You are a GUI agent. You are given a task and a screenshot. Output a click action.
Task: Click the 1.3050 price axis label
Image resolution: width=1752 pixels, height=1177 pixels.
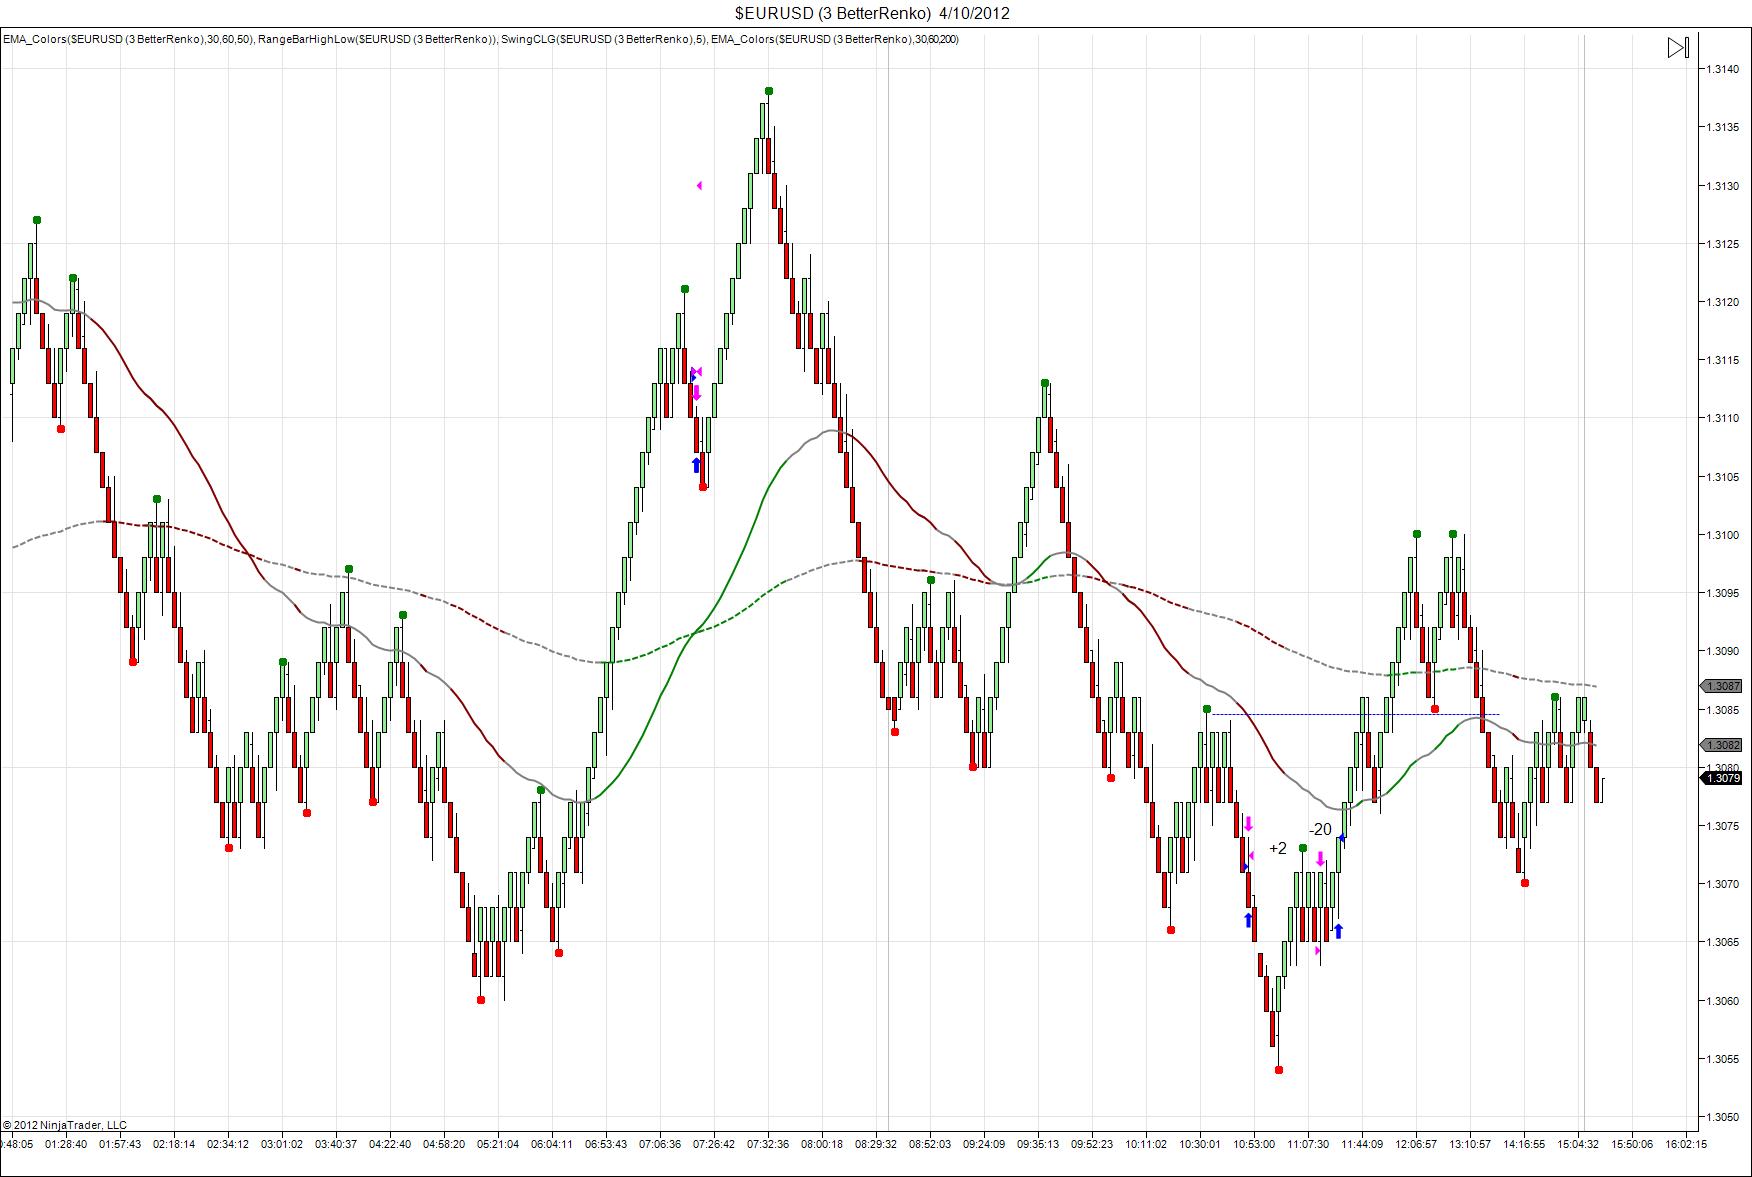click(x=1722, y=1117)
